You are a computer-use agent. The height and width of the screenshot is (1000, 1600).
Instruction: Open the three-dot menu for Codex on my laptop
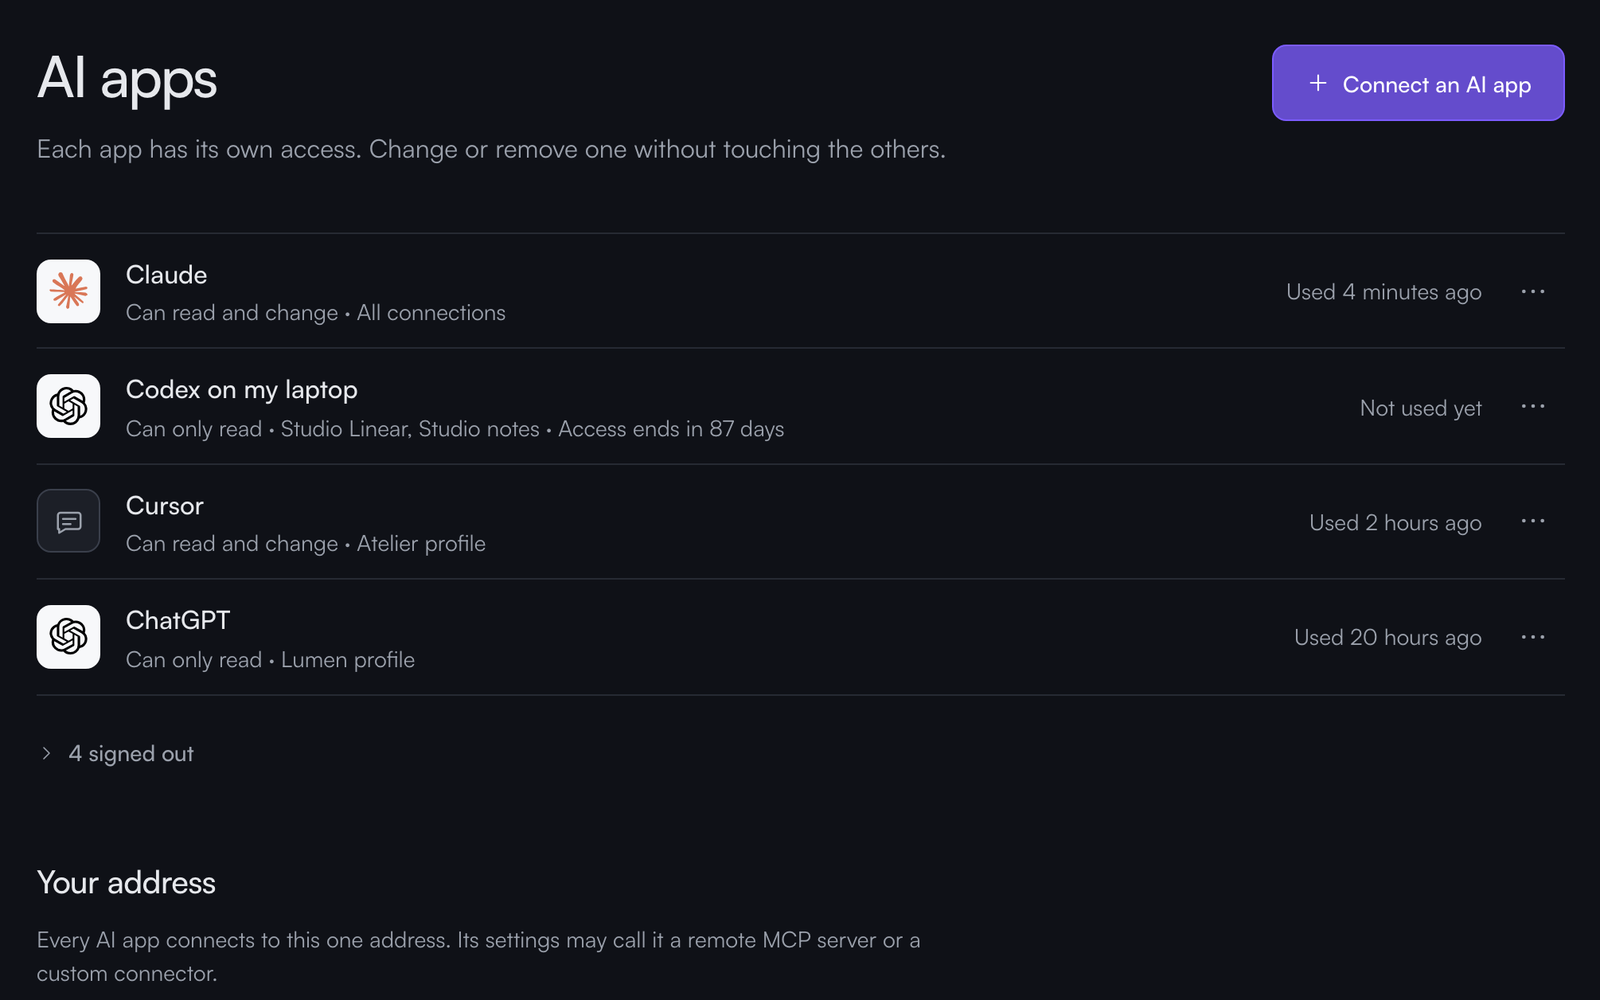tap(1533, 407)
